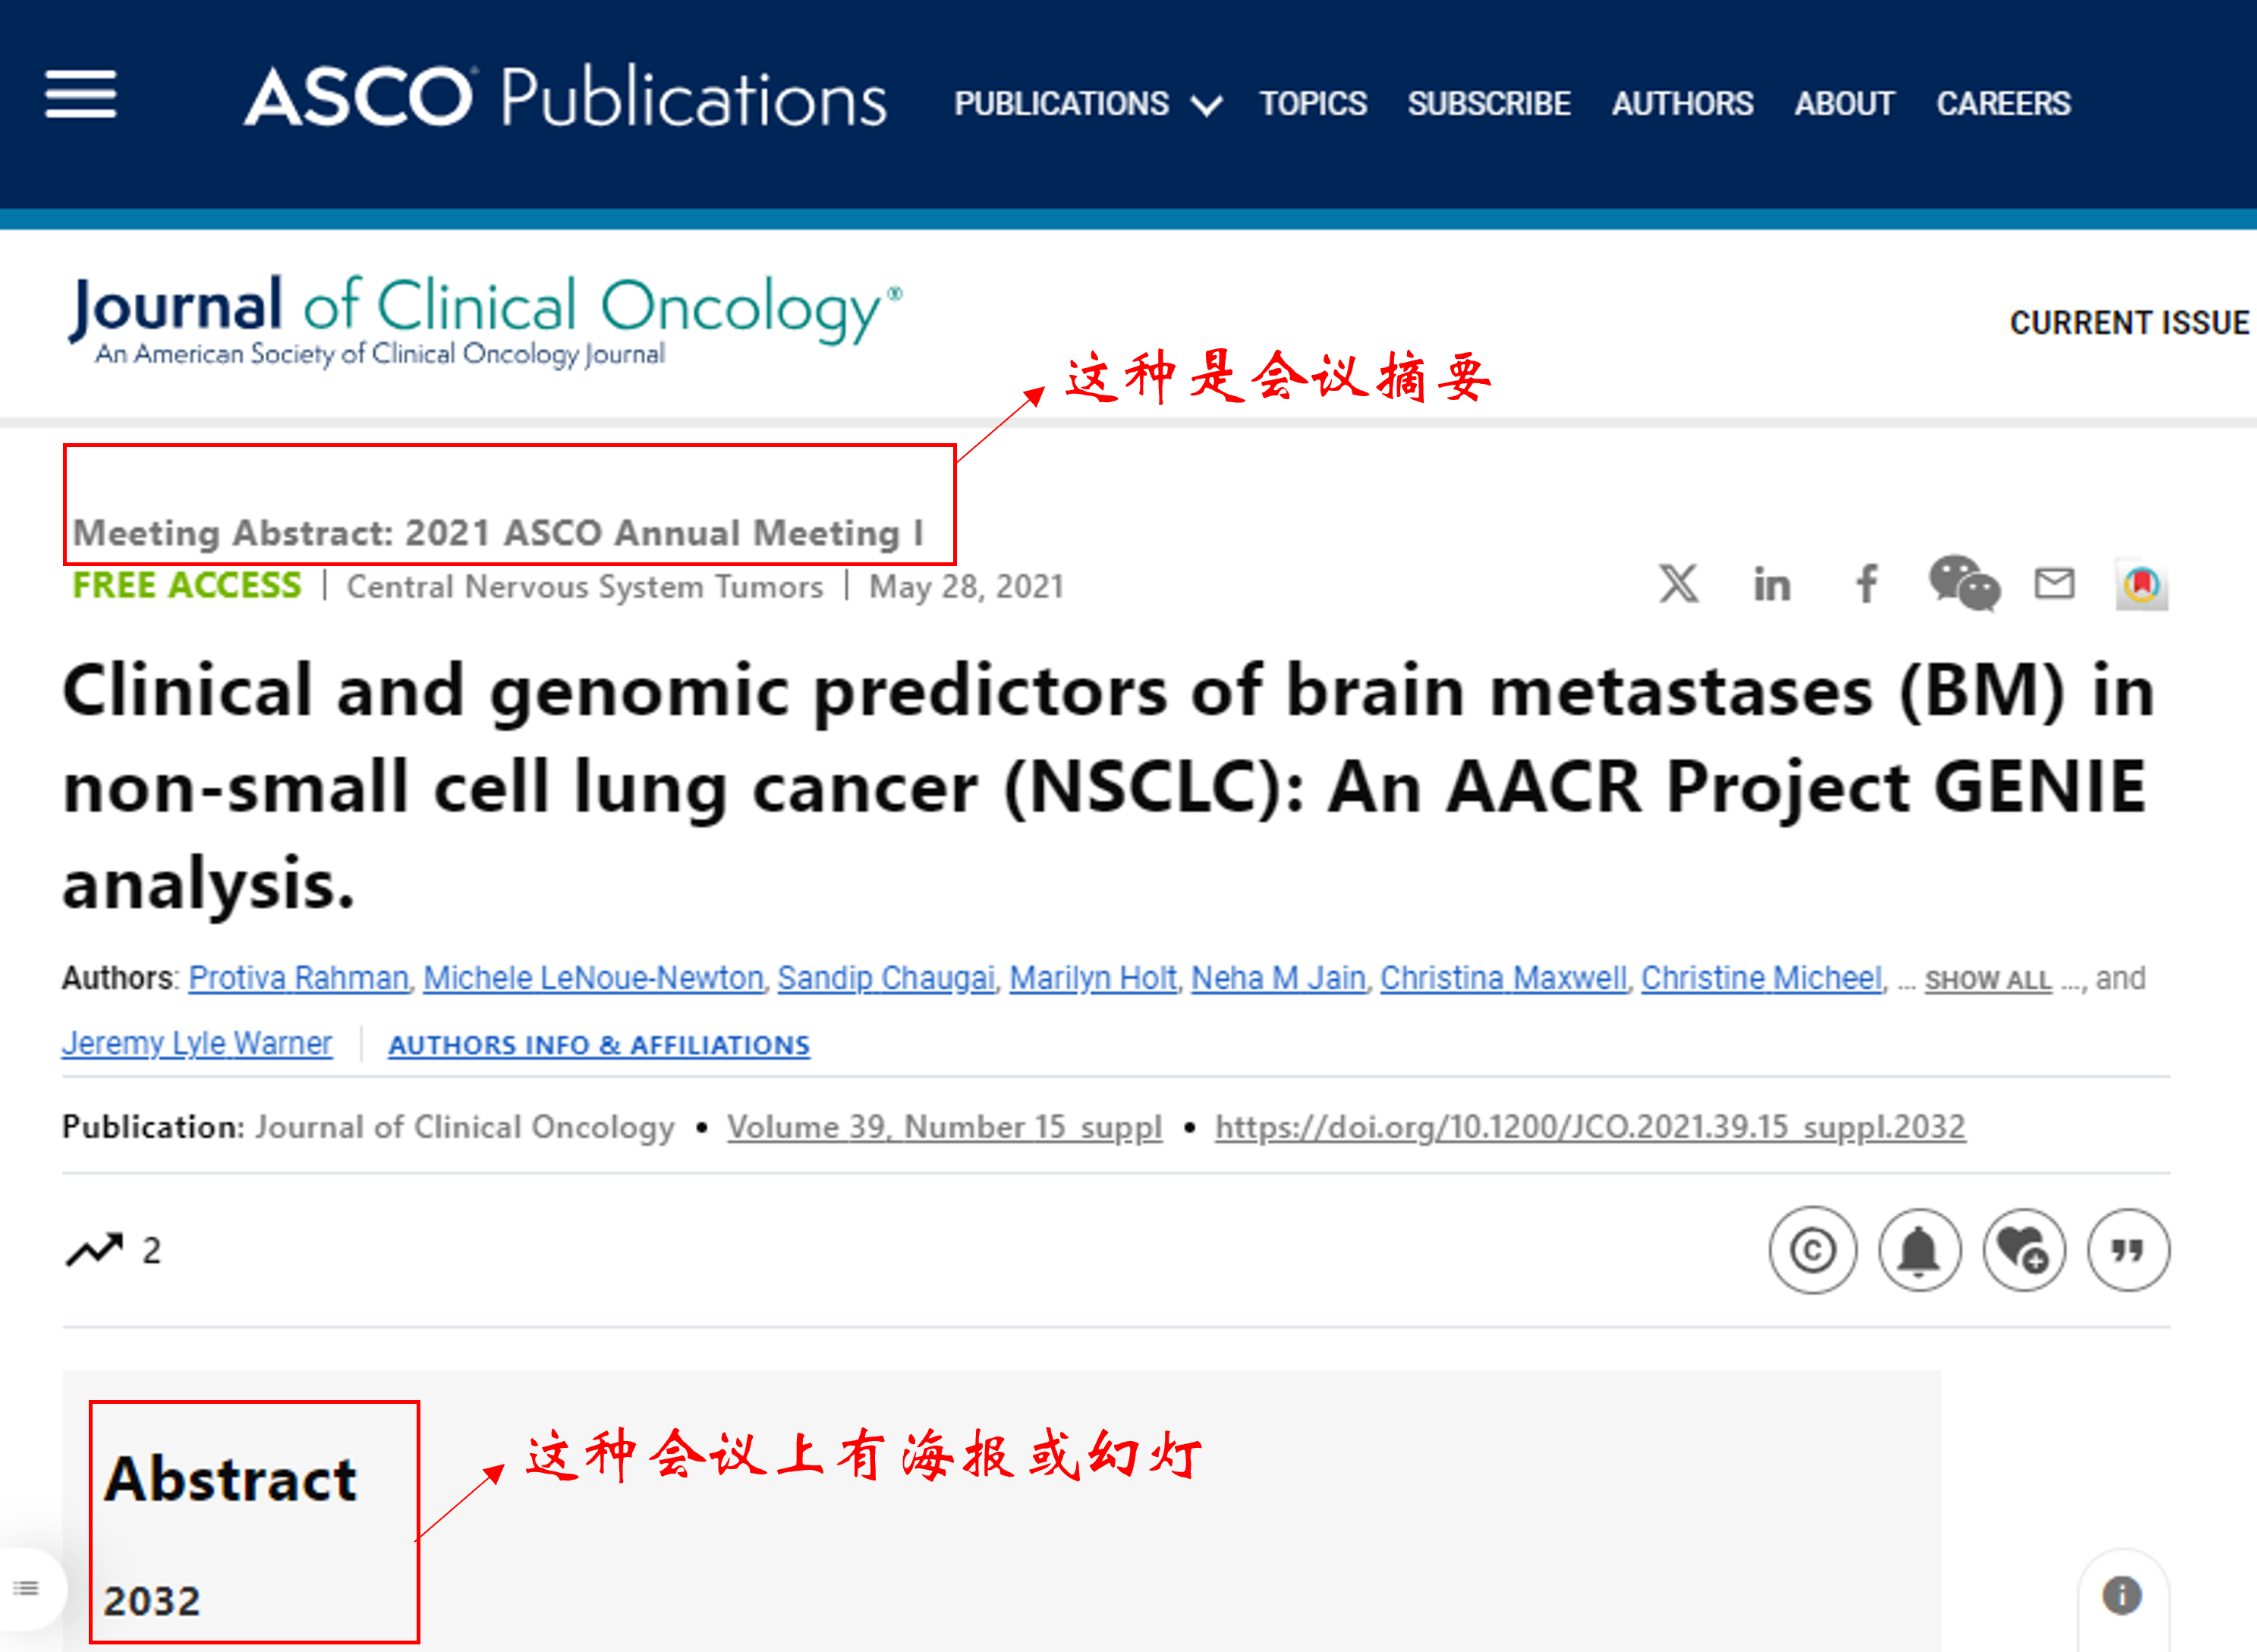The height and width of the screenshot is (1652, 2257).
Task: Go to the SUBSCRIBE menu item
Action: pyautogui.click(x=1489, y=104)
